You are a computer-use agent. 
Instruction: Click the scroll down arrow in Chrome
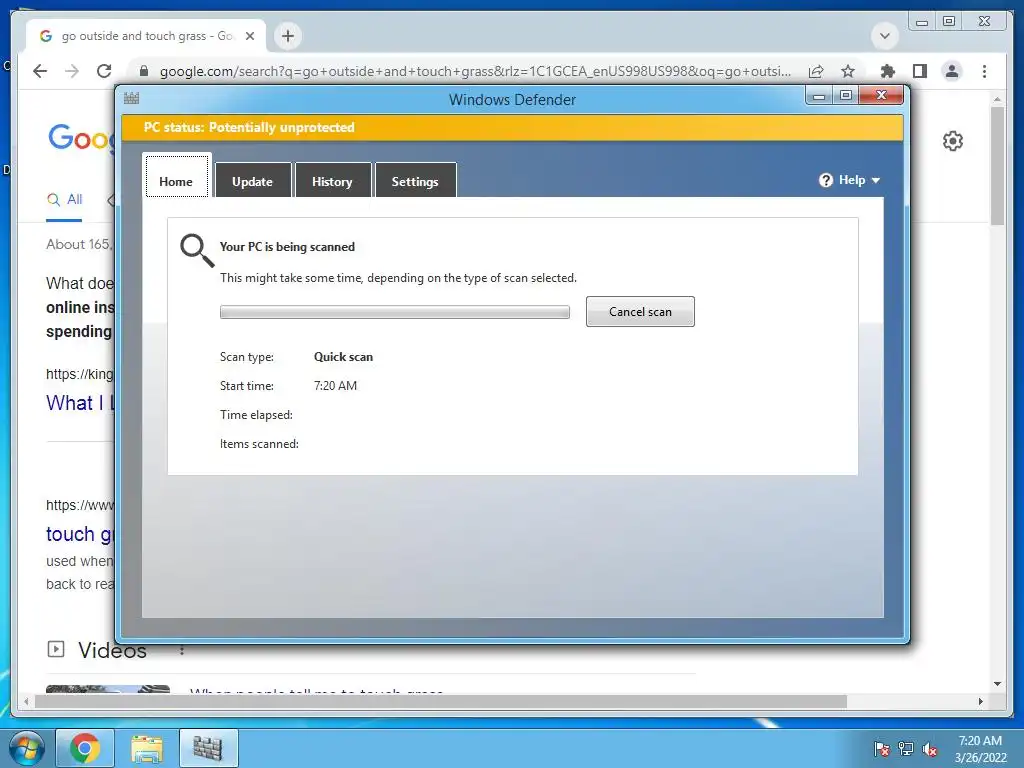997,684
